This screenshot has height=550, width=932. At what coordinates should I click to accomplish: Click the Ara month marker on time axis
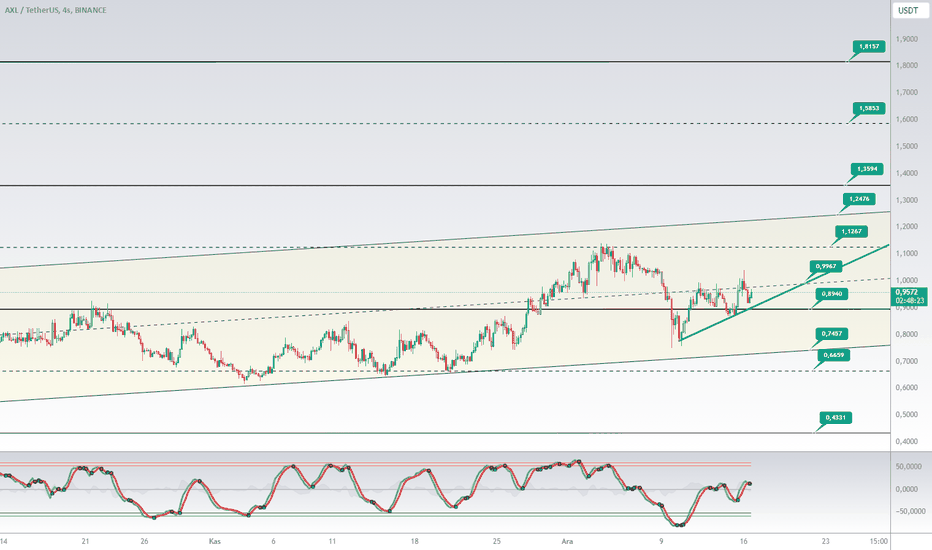(x=568, y=541)
